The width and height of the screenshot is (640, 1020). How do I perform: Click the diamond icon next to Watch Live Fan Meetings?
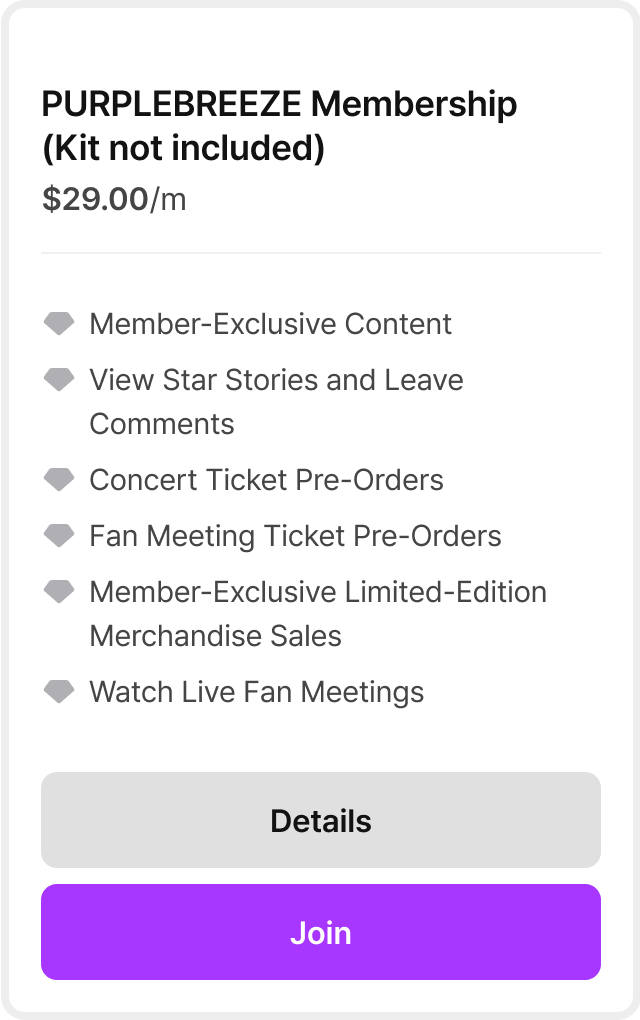[59, 691]
